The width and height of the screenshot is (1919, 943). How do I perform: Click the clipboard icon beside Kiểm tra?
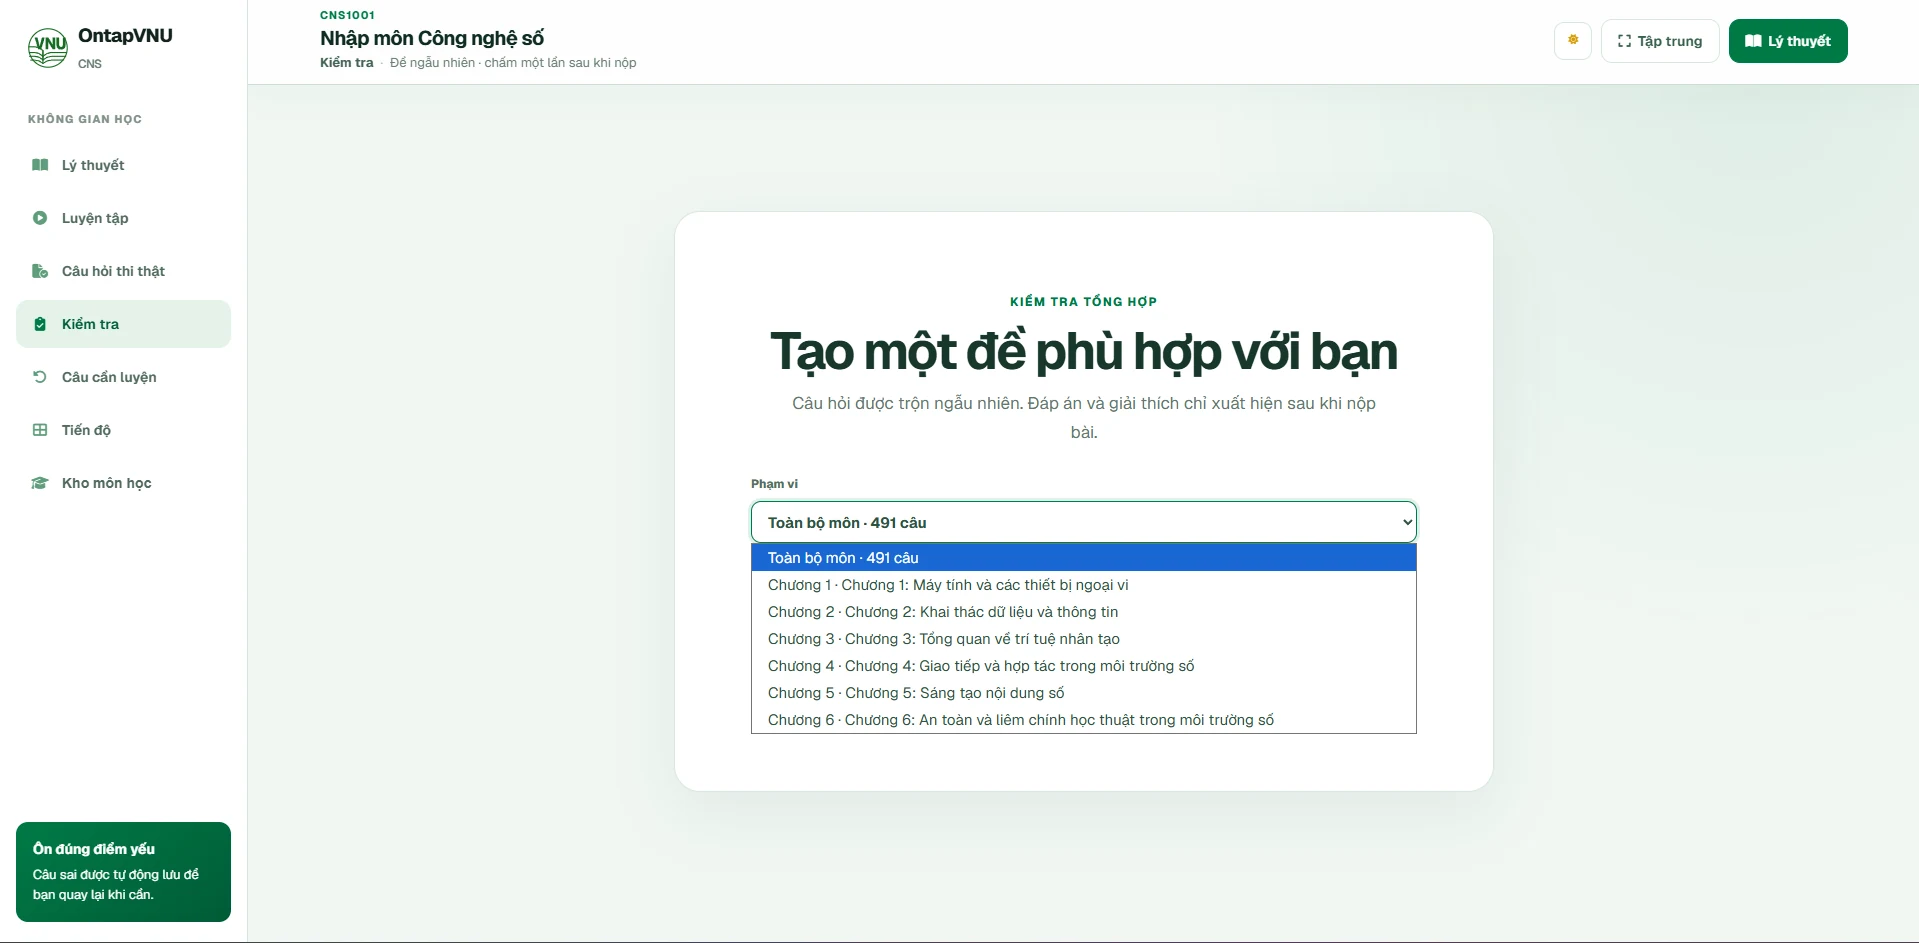[40, 324]
